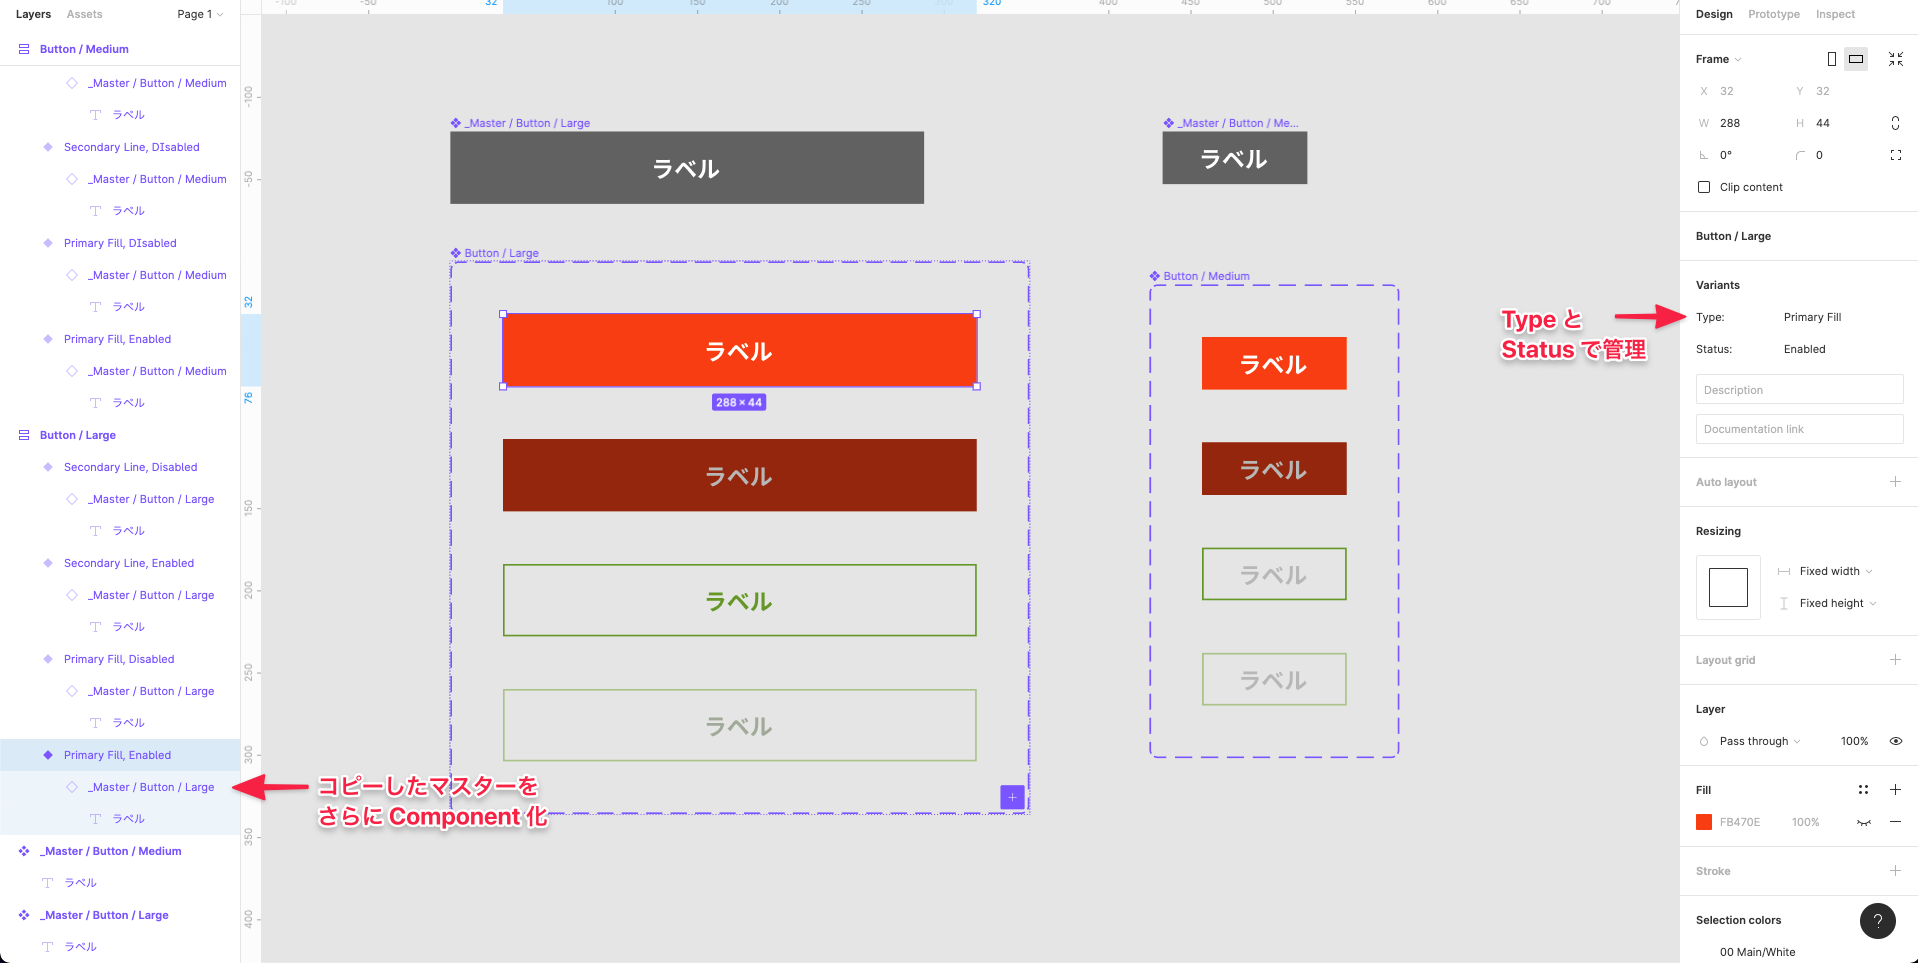Click the independent corners icon

[1895, 155]
